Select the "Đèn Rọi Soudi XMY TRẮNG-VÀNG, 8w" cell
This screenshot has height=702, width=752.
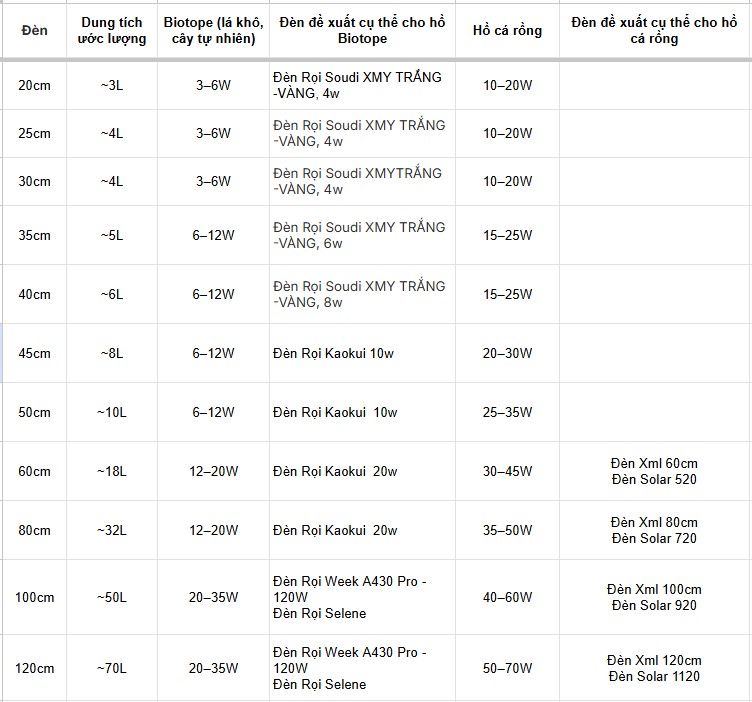tap(362, 294)
